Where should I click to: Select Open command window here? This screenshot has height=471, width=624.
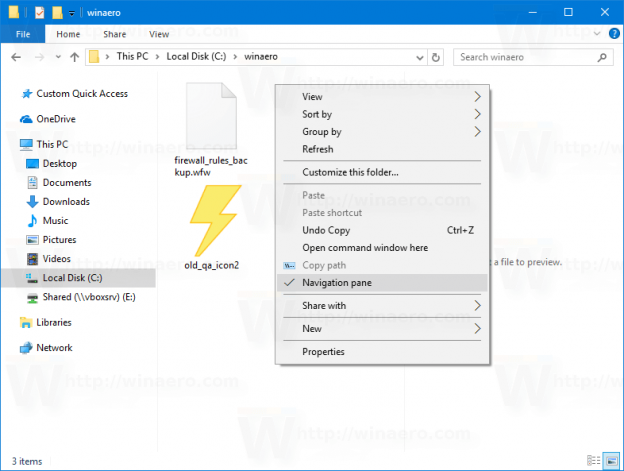[x=365, y=247]
